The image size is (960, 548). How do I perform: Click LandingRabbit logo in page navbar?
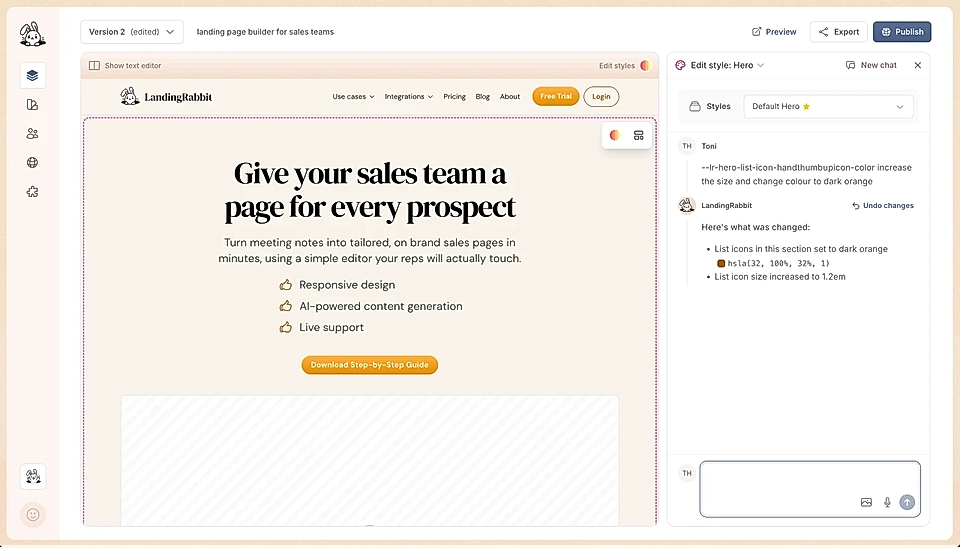[x=167, y=96]
